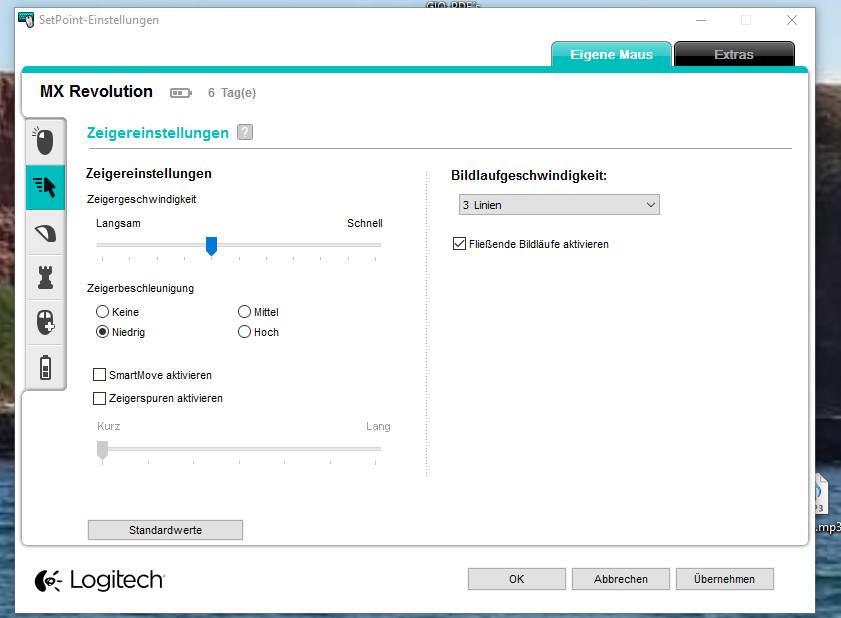Viewport: 841px width, 618px height.
Task: Click the pointer trail length slider thumb
Action: click(102, 450)
